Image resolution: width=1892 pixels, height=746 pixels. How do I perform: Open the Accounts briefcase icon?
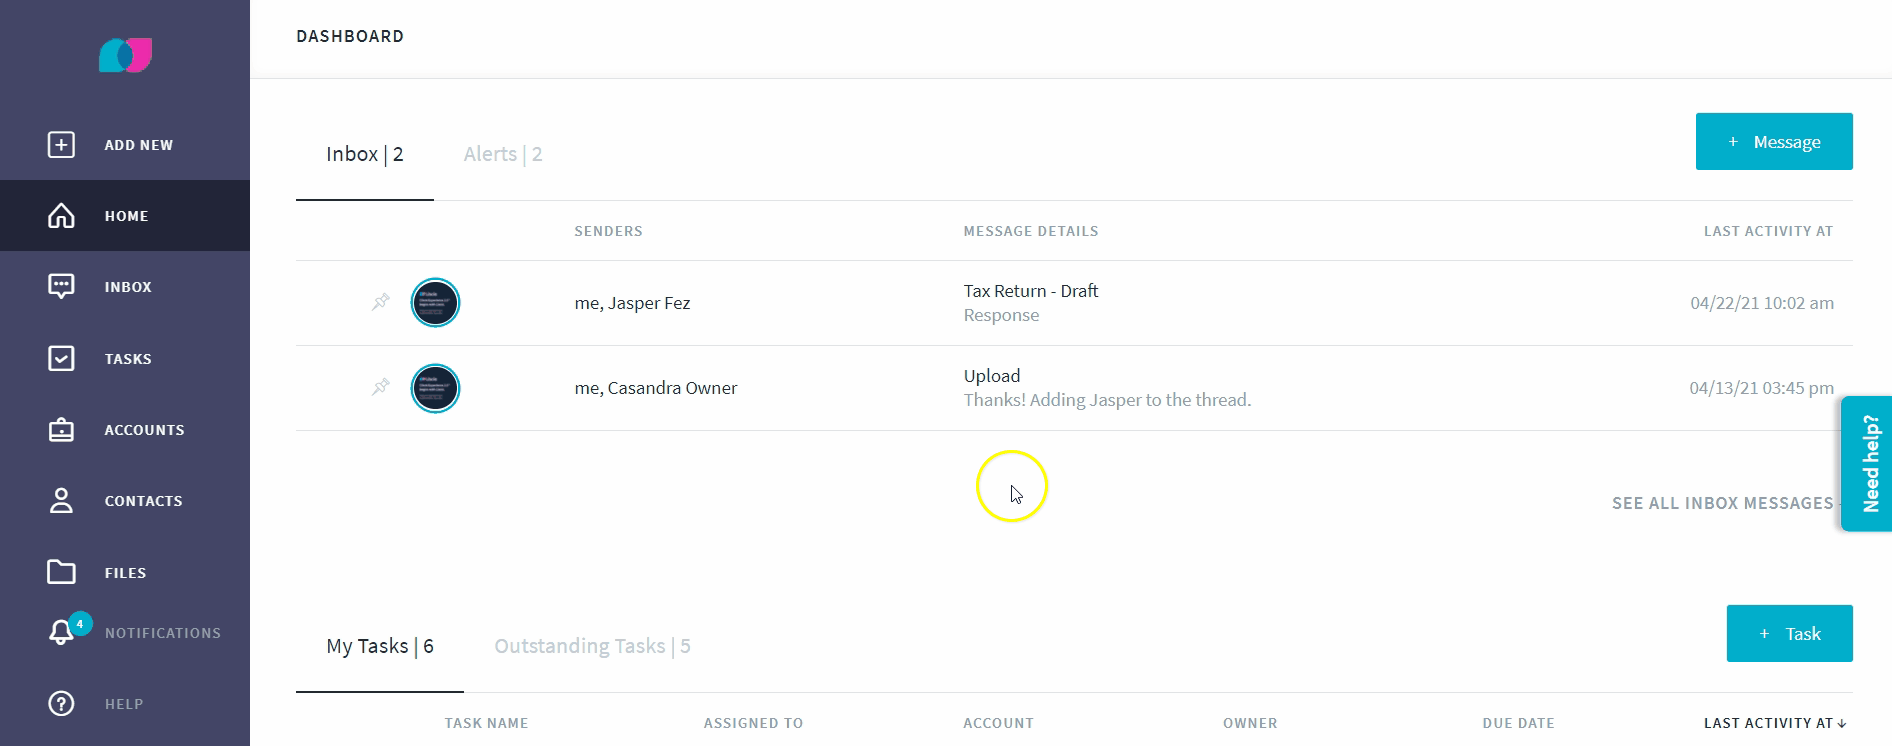pyautogui.click(x=61, y=430)
